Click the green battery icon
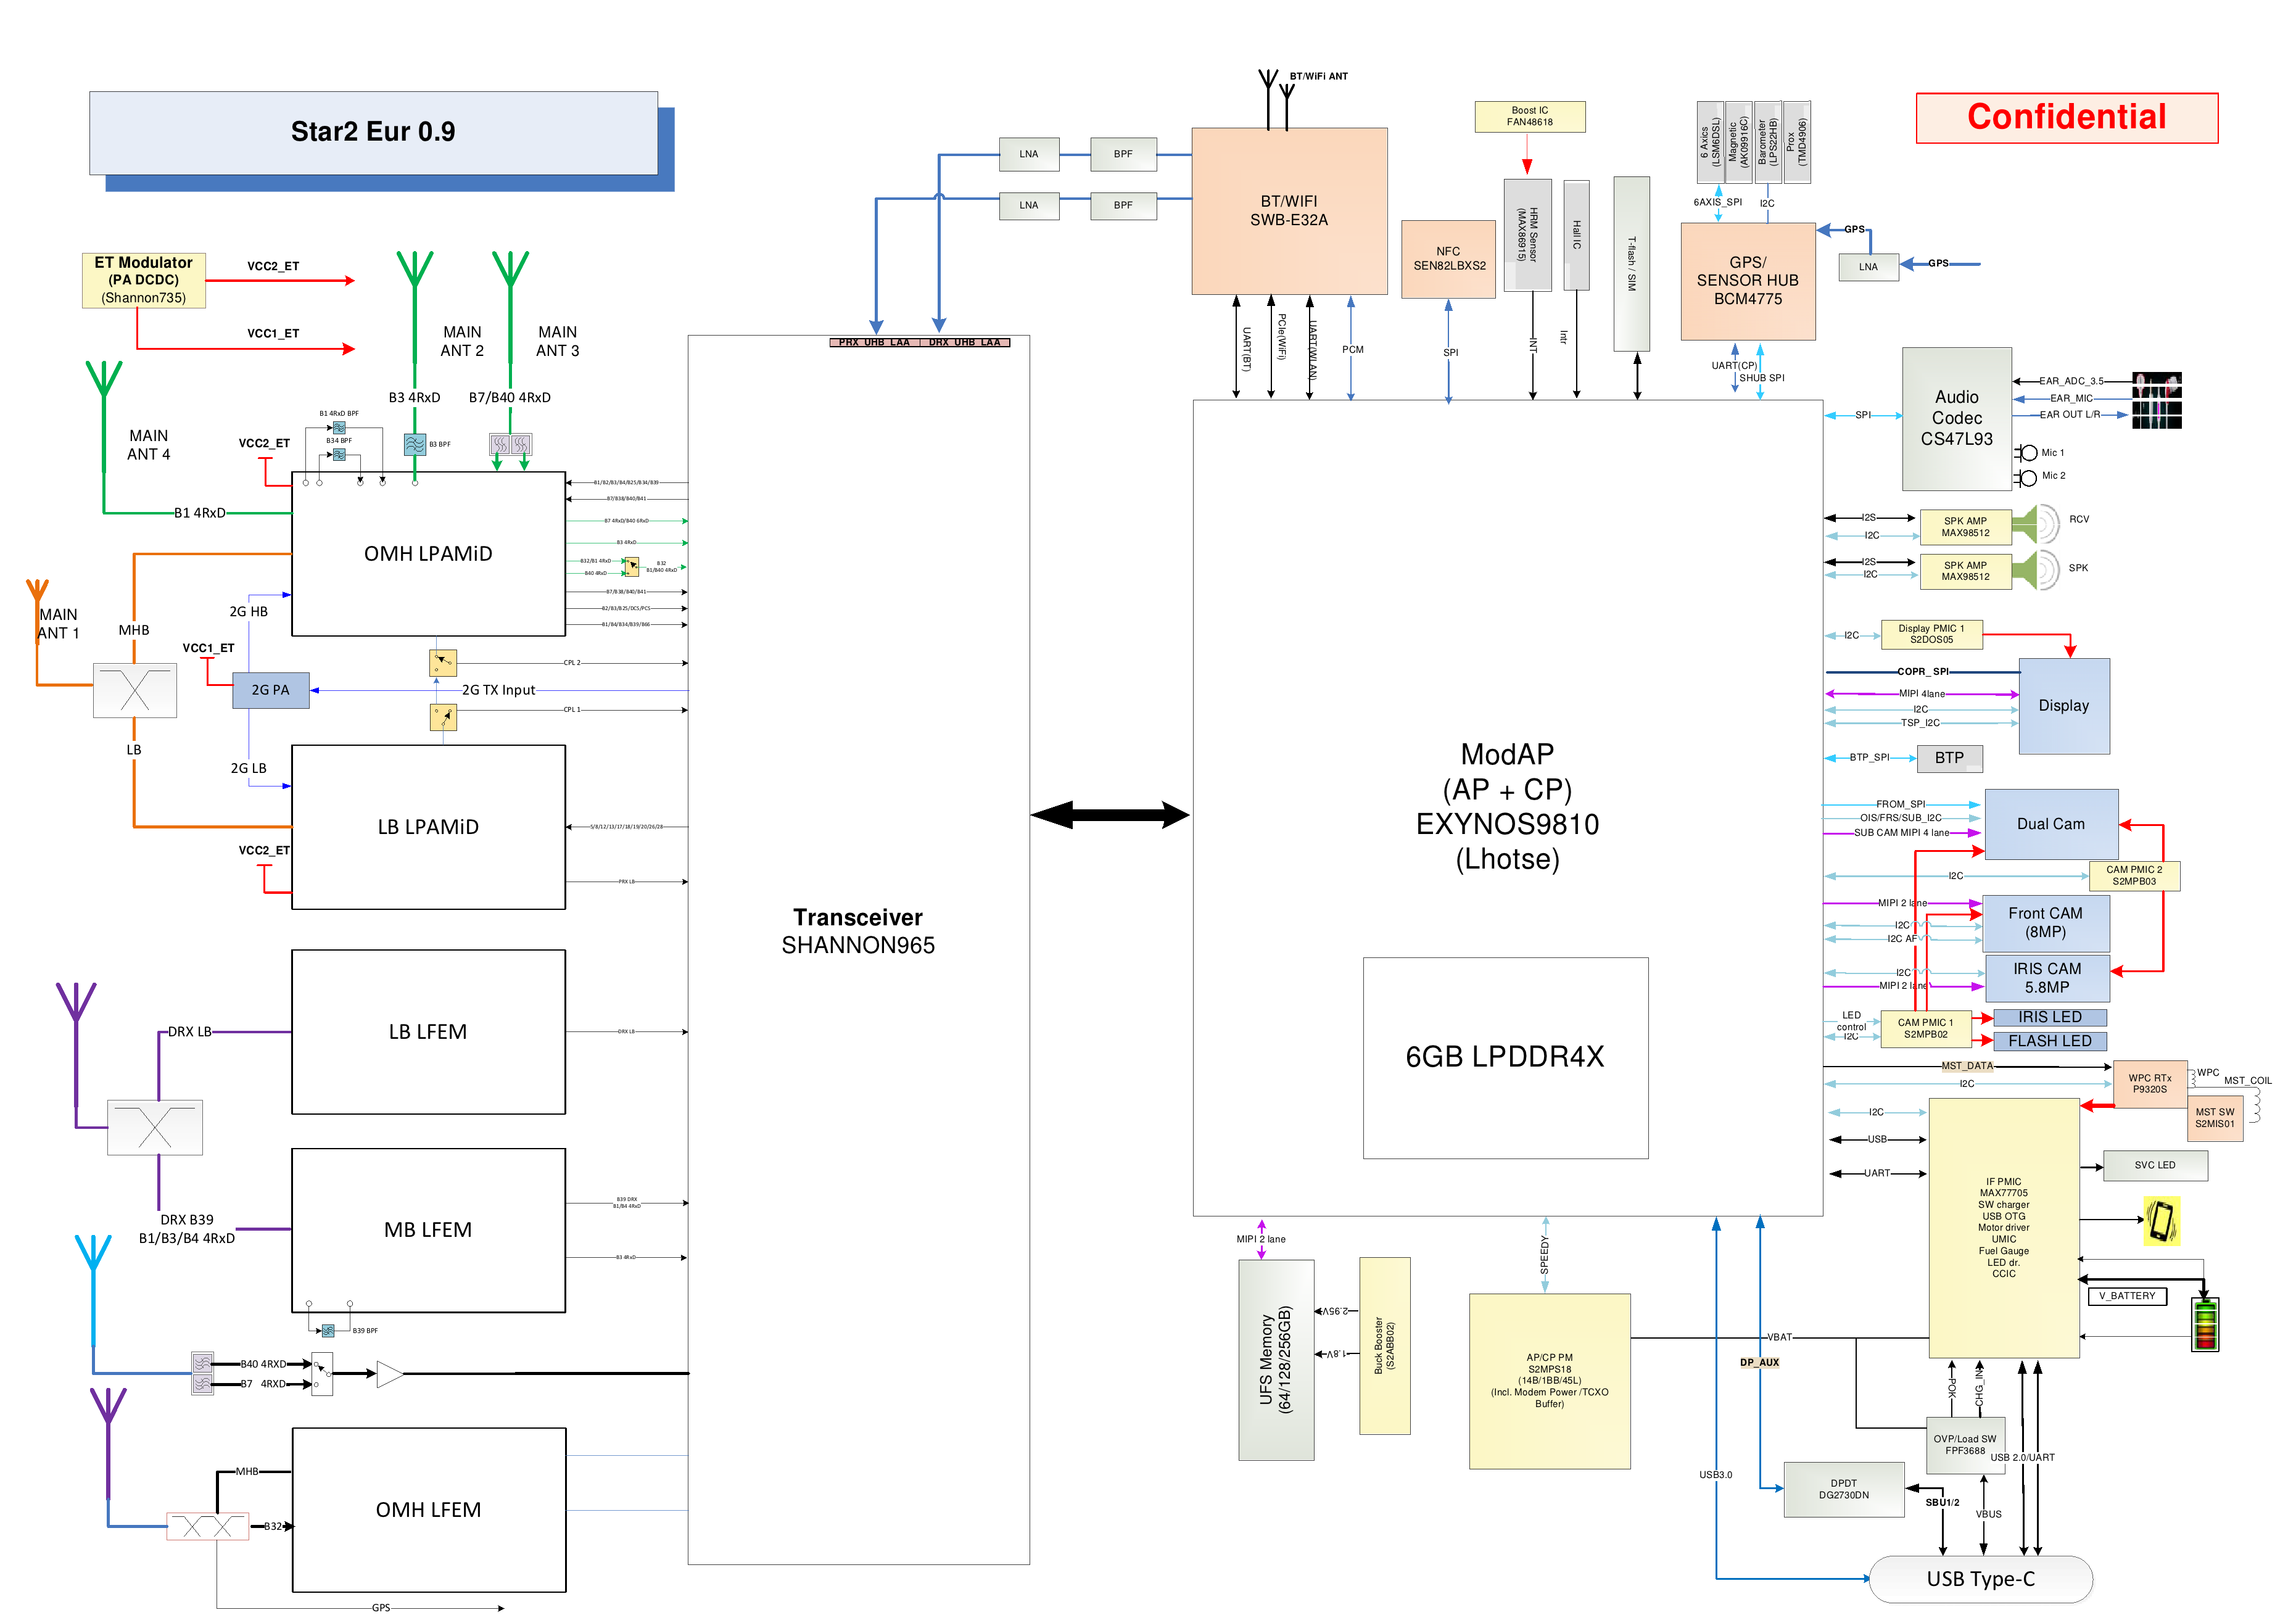The image size is (2296, 1623). point(2205,1325)
